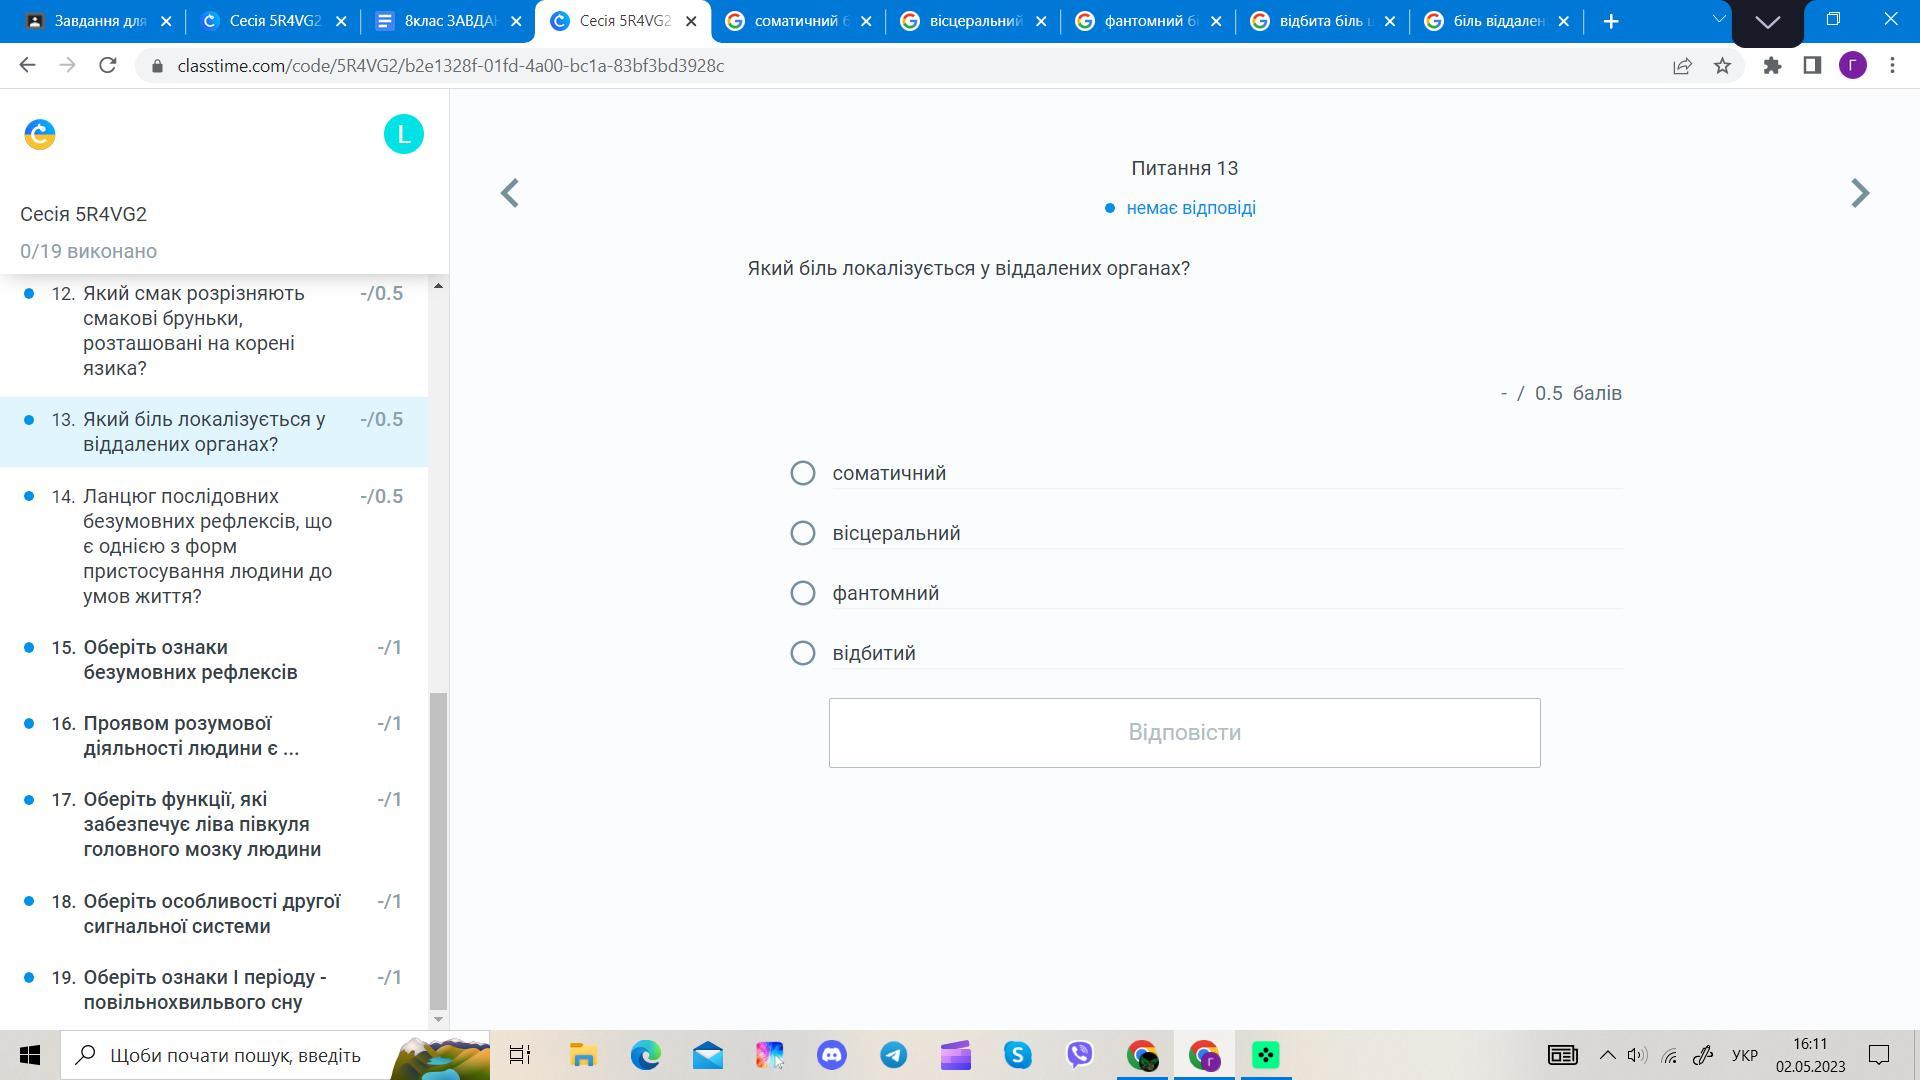Bookmark this page with star icon
The height and width of the screenshot is (1080, 1920).
pyautogui.click(x=1722, y=66)
